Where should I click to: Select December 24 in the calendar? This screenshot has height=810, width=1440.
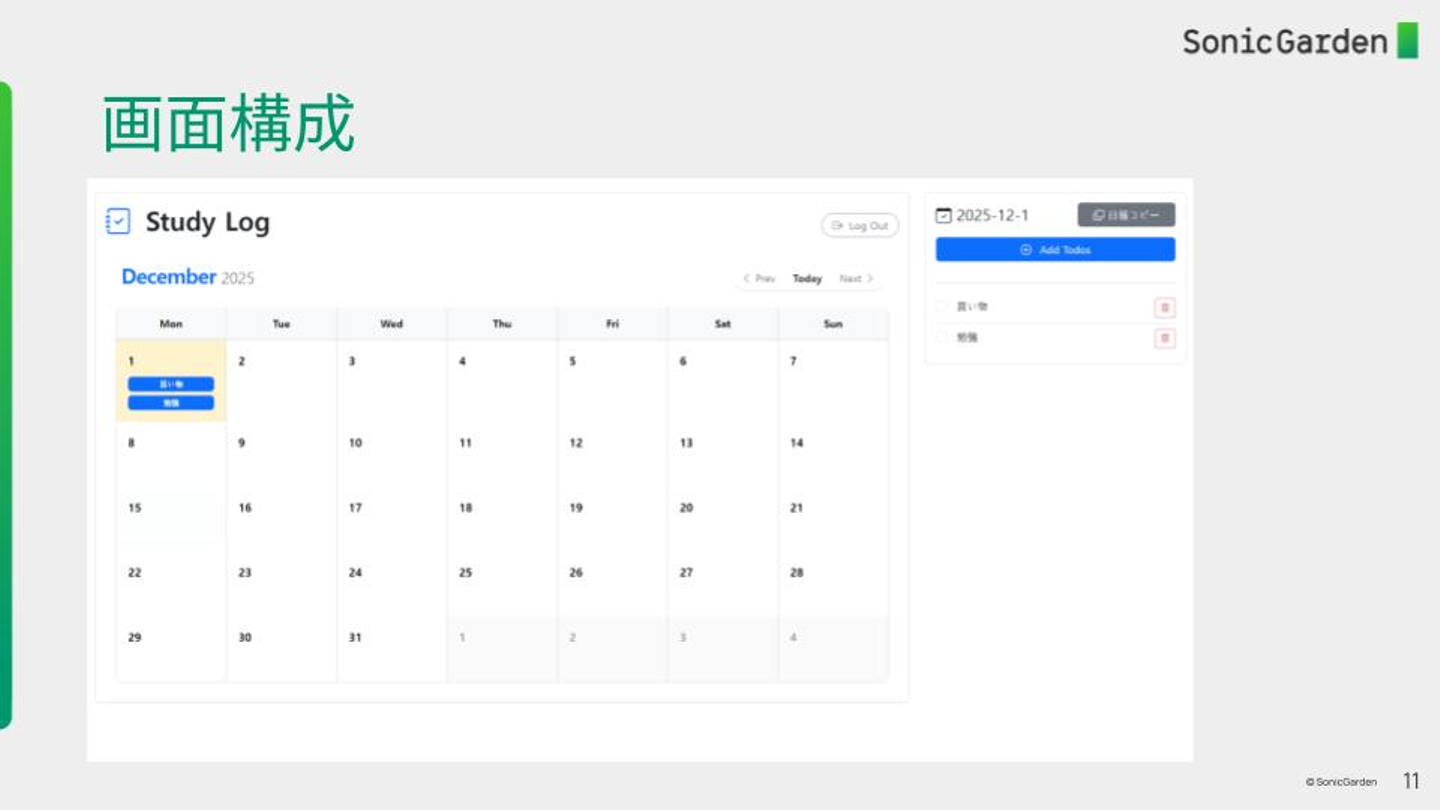392,585
